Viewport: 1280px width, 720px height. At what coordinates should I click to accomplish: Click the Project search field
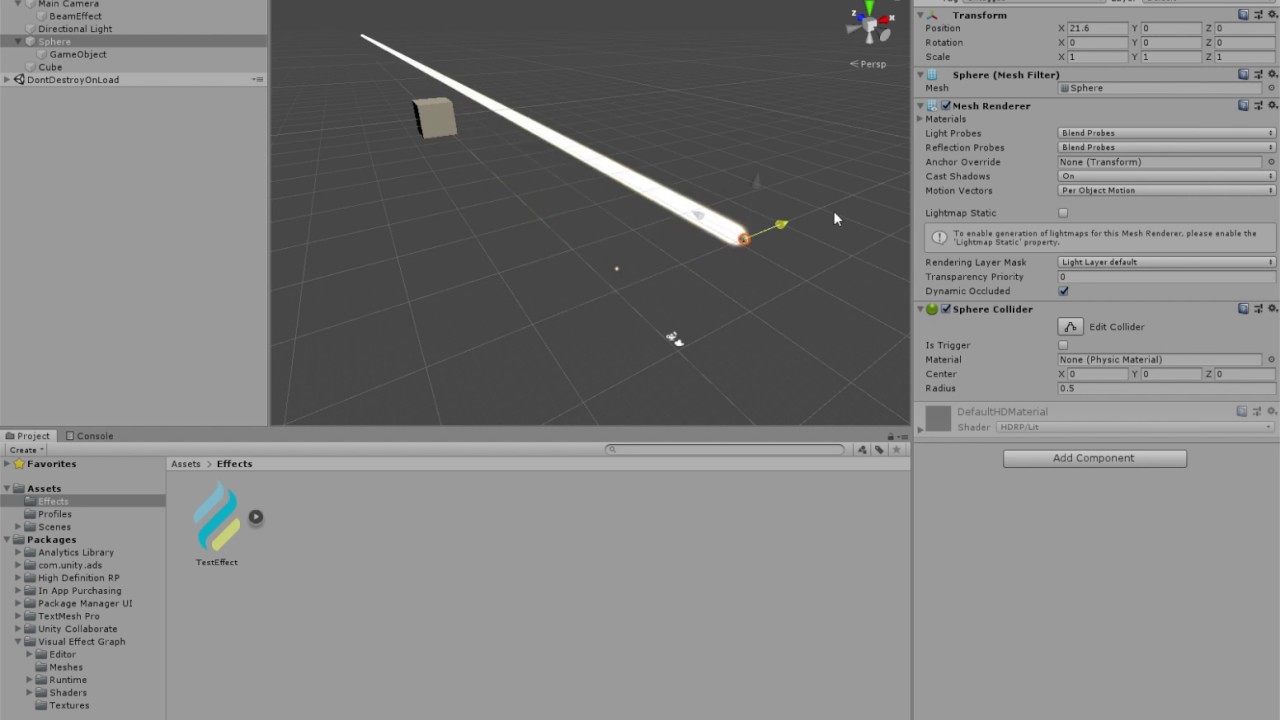coord(726,450)
